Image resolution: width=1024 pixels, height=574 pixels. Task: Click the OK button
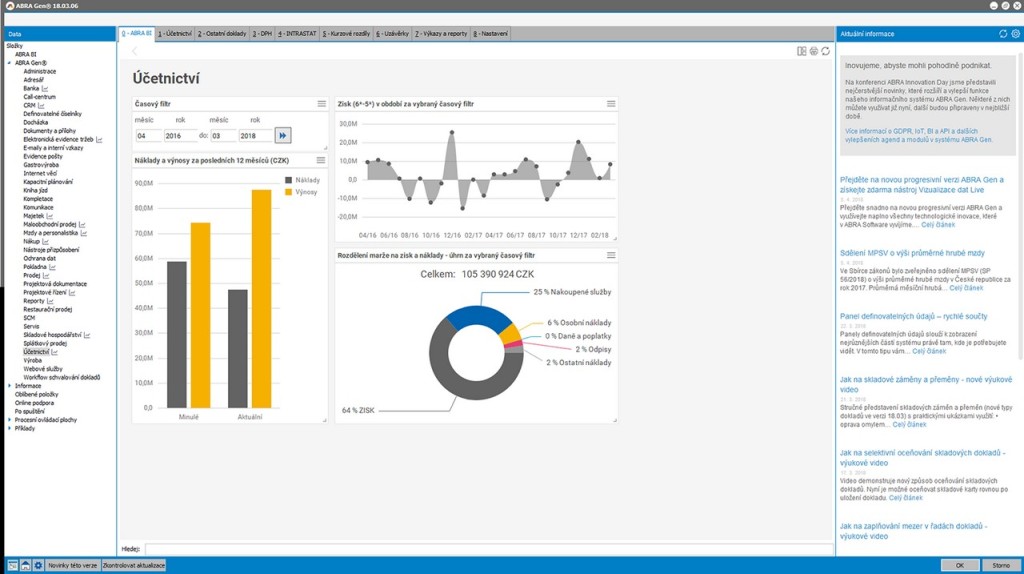959,565
